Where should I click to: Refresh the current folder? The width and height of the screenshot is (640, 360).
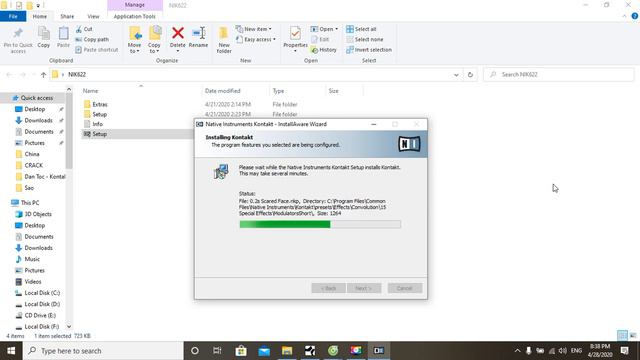click(x=470, y=75)
